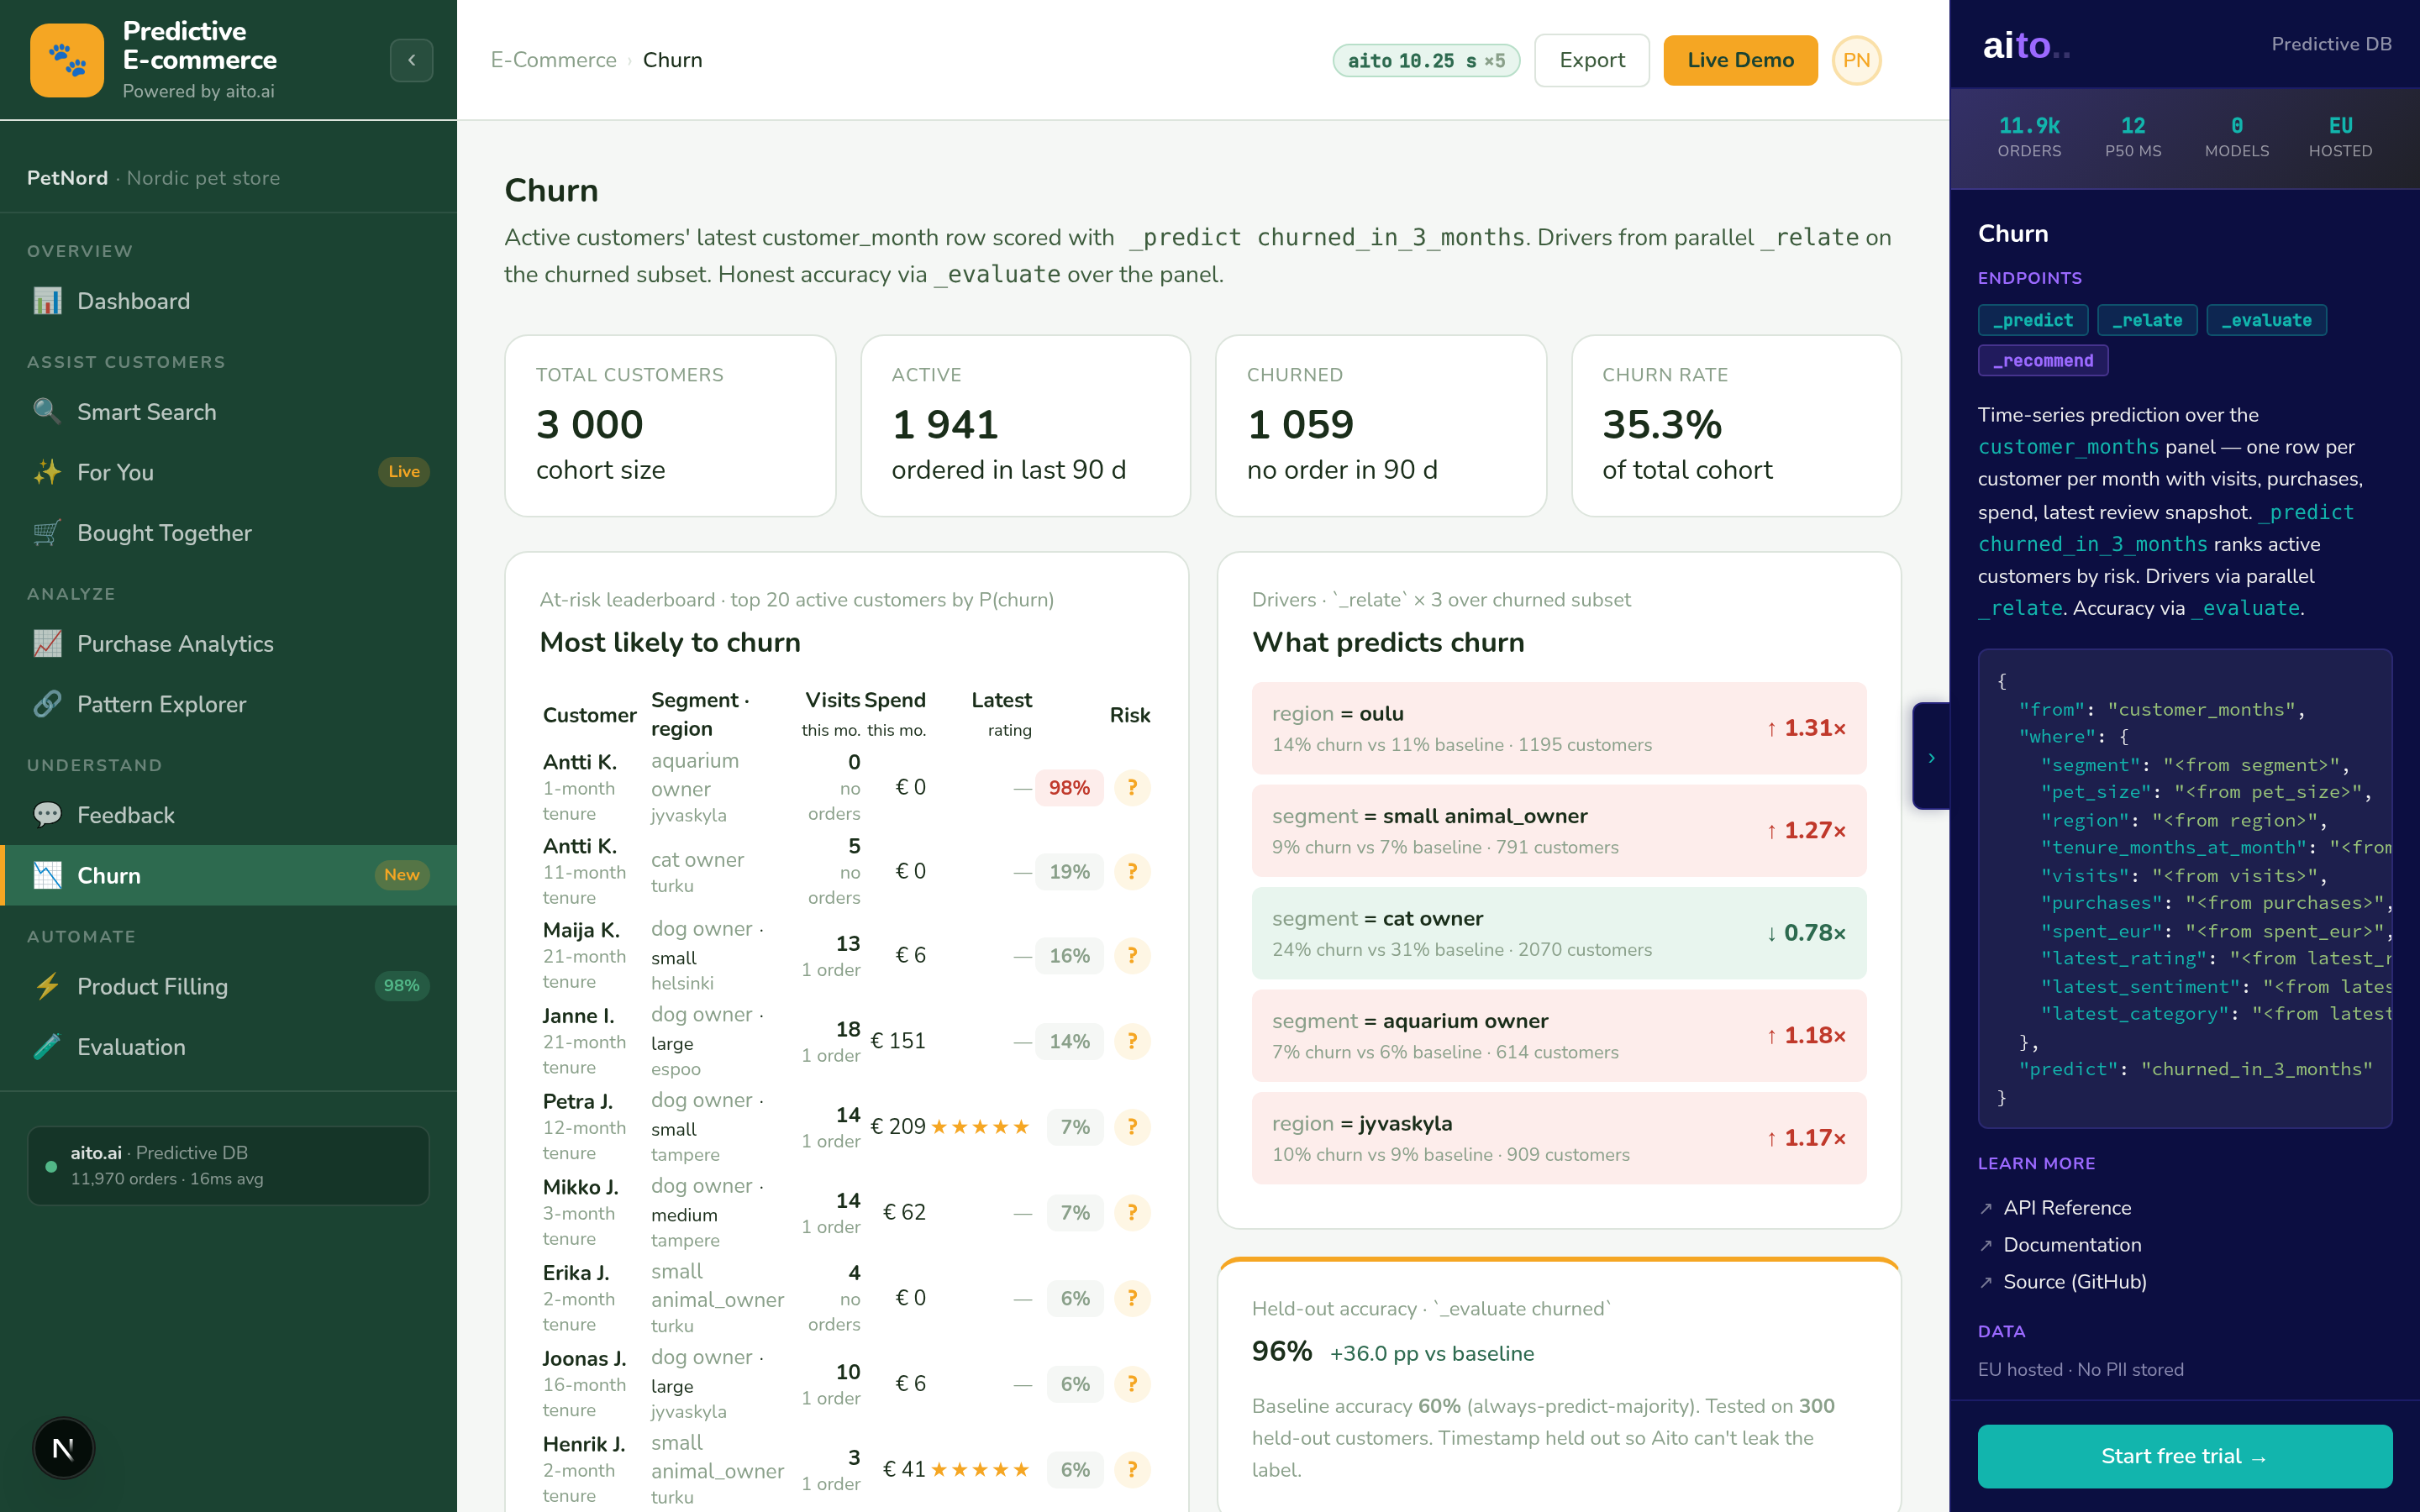Click the aito logo in right panel
This screenshot has width=2420, height=1512.
2025,45
